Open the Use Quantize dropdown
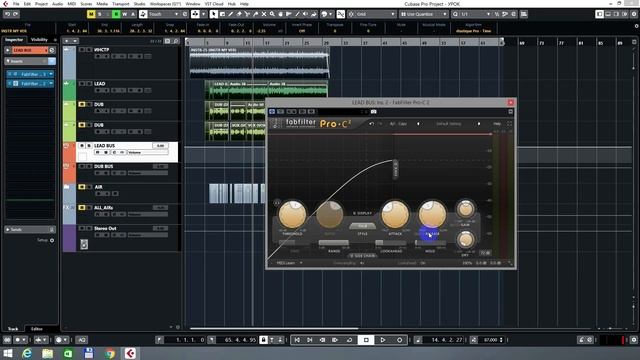640x360 pixels. pyautogui.click(x=423, y=14)
